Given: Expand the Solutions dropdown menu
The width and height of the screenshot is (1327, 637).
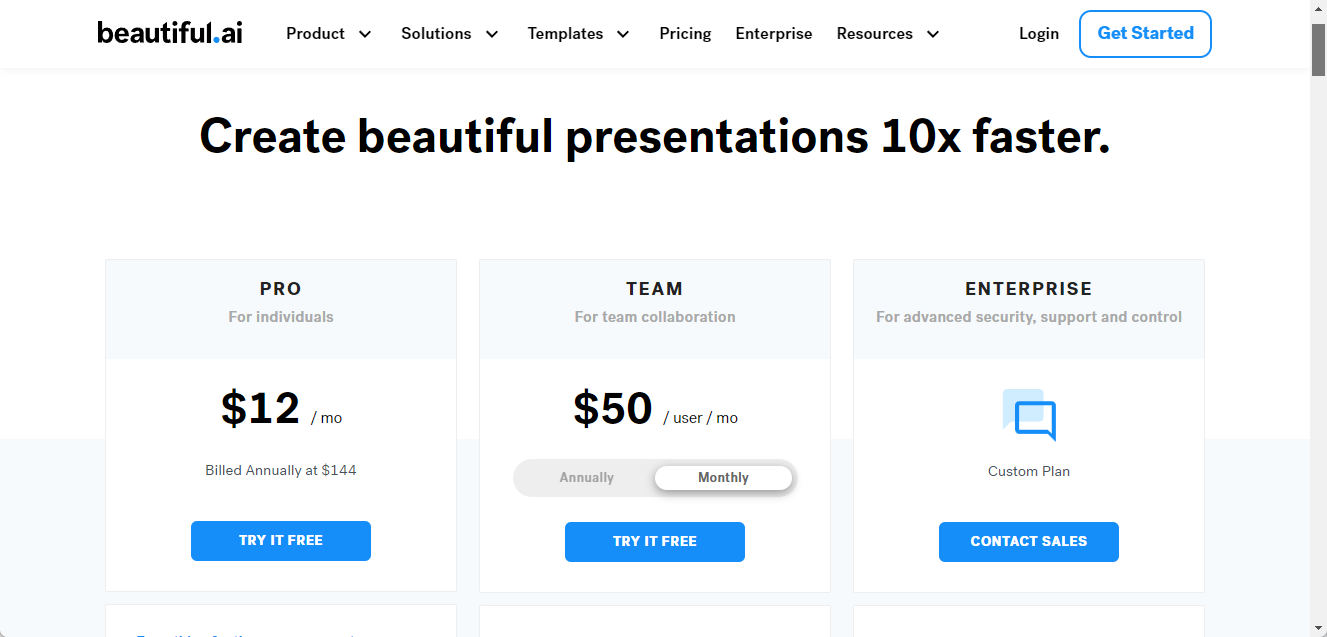Looking at the screenshot, I should click(x=450, y=34).
